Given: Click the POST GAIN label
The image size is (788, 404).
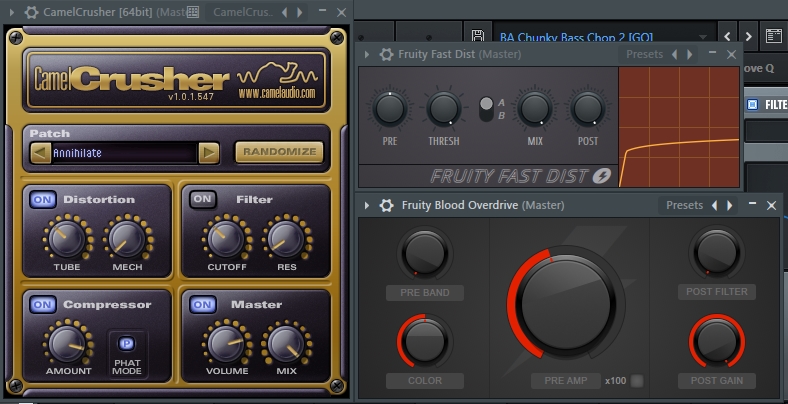Looking at the screenshot, I should [x=717, y=380].
